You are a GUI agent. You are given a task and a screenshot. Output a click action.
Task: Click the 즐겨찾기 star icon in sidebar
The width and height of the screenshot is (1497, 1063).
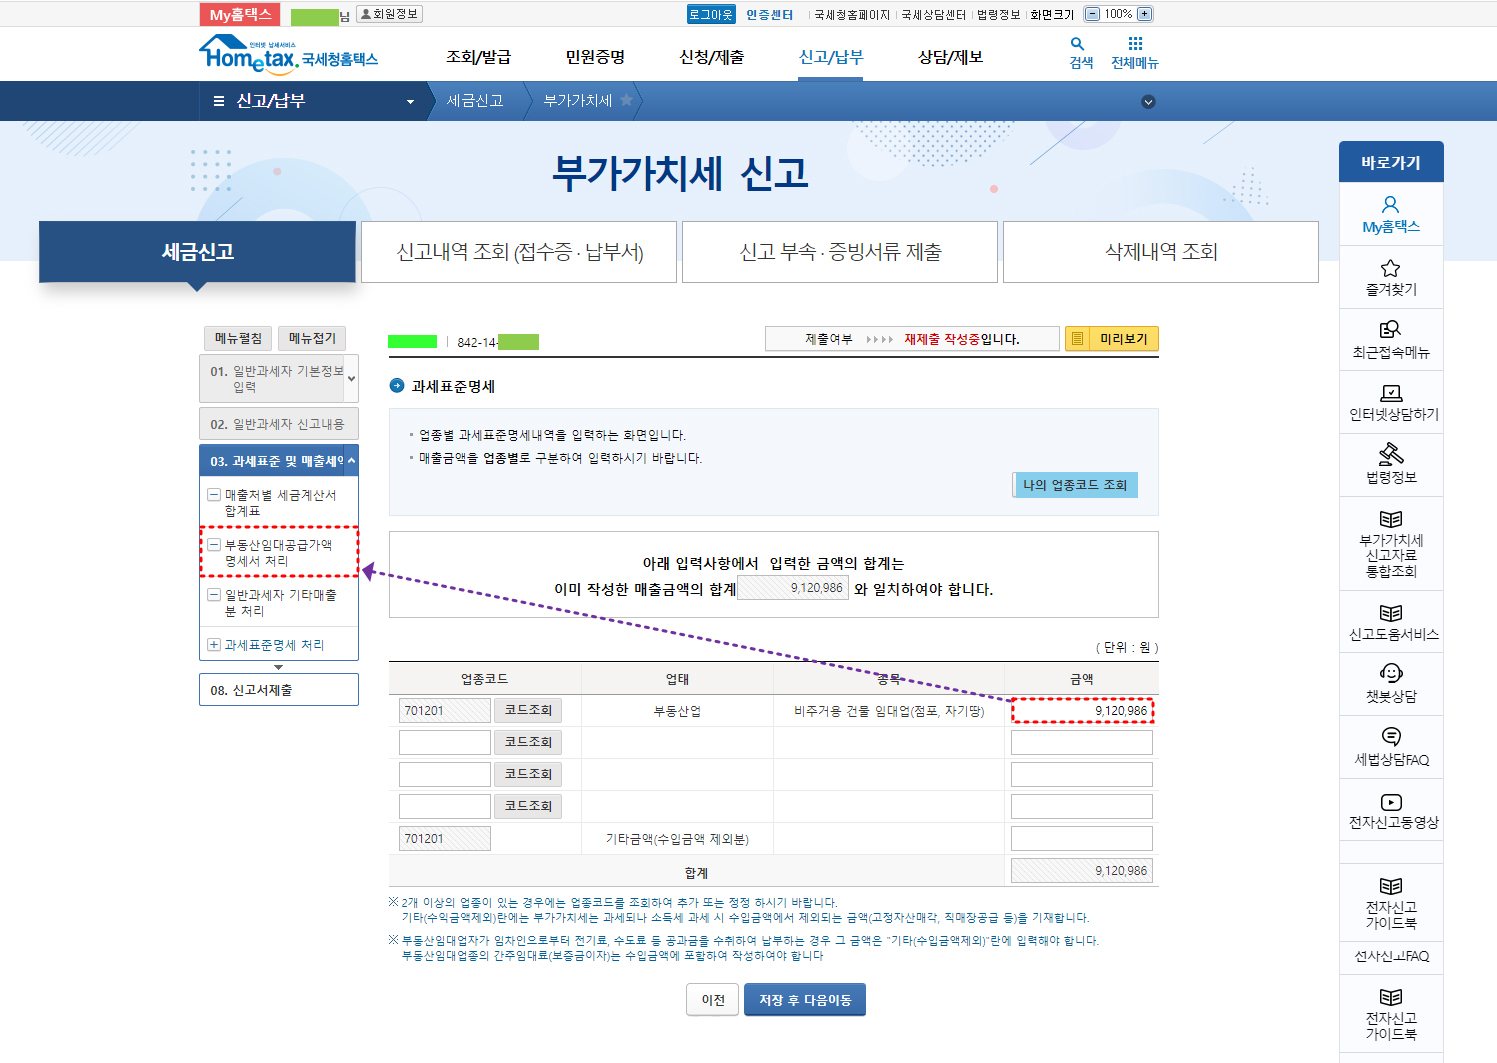pyautogui.click(x=1390, y=268)
